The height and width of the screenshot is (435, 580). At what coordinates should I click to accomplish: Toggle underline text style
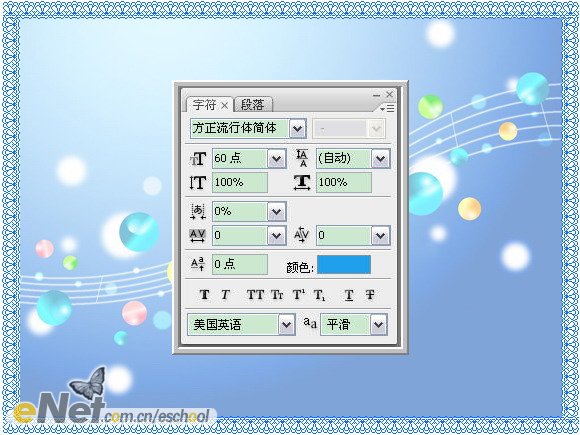(348, 295)
